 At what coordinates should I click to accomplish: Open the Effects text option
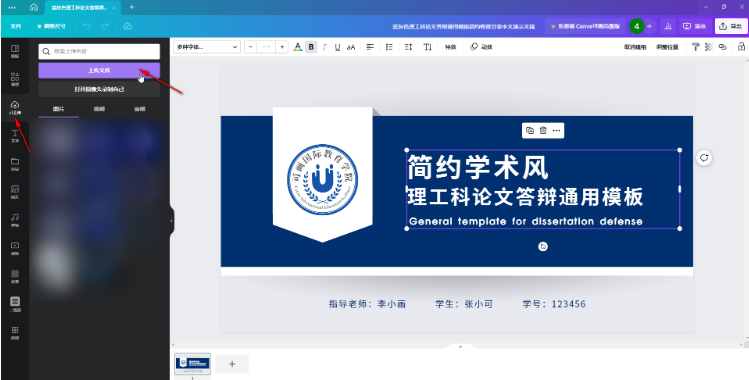click(450, 47)
